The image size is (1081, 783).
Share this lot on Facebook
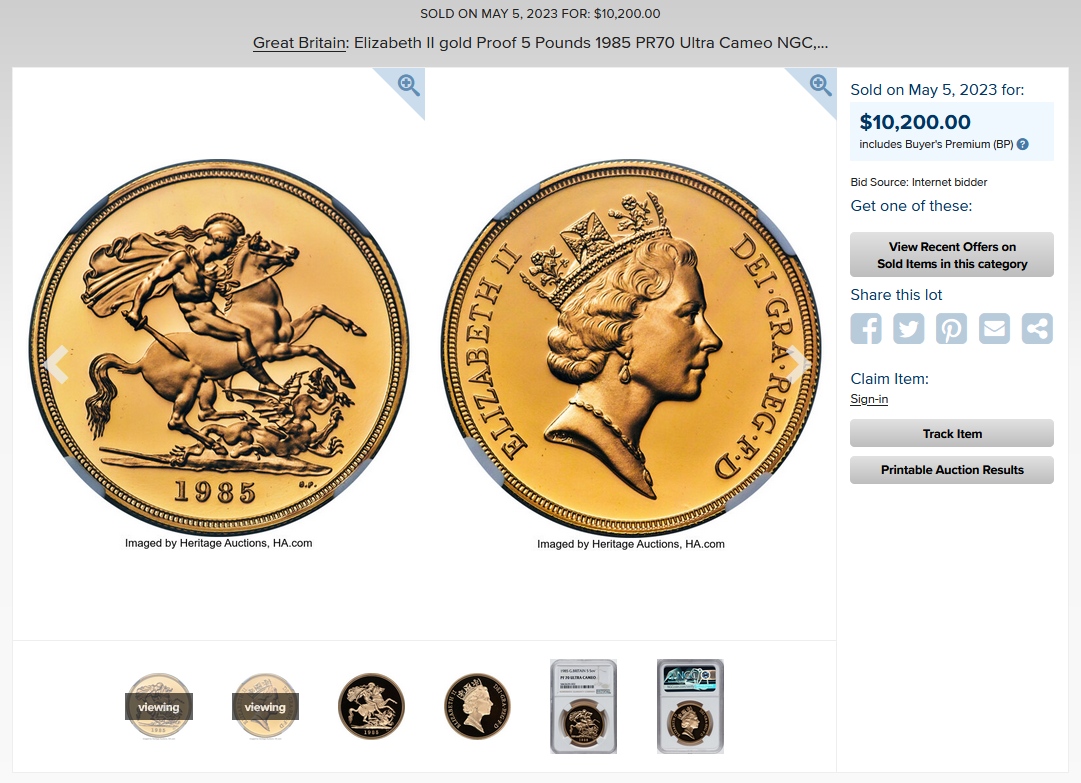click(866, 328)
